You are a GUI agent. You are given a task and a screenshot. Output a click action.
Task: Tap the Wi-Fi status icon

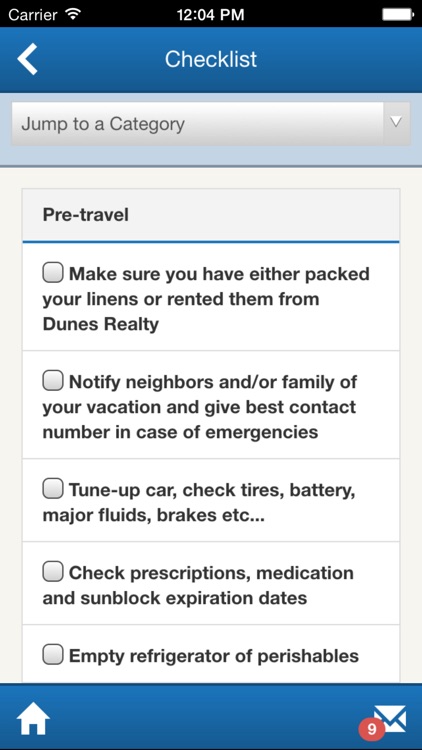coord(73,14)
